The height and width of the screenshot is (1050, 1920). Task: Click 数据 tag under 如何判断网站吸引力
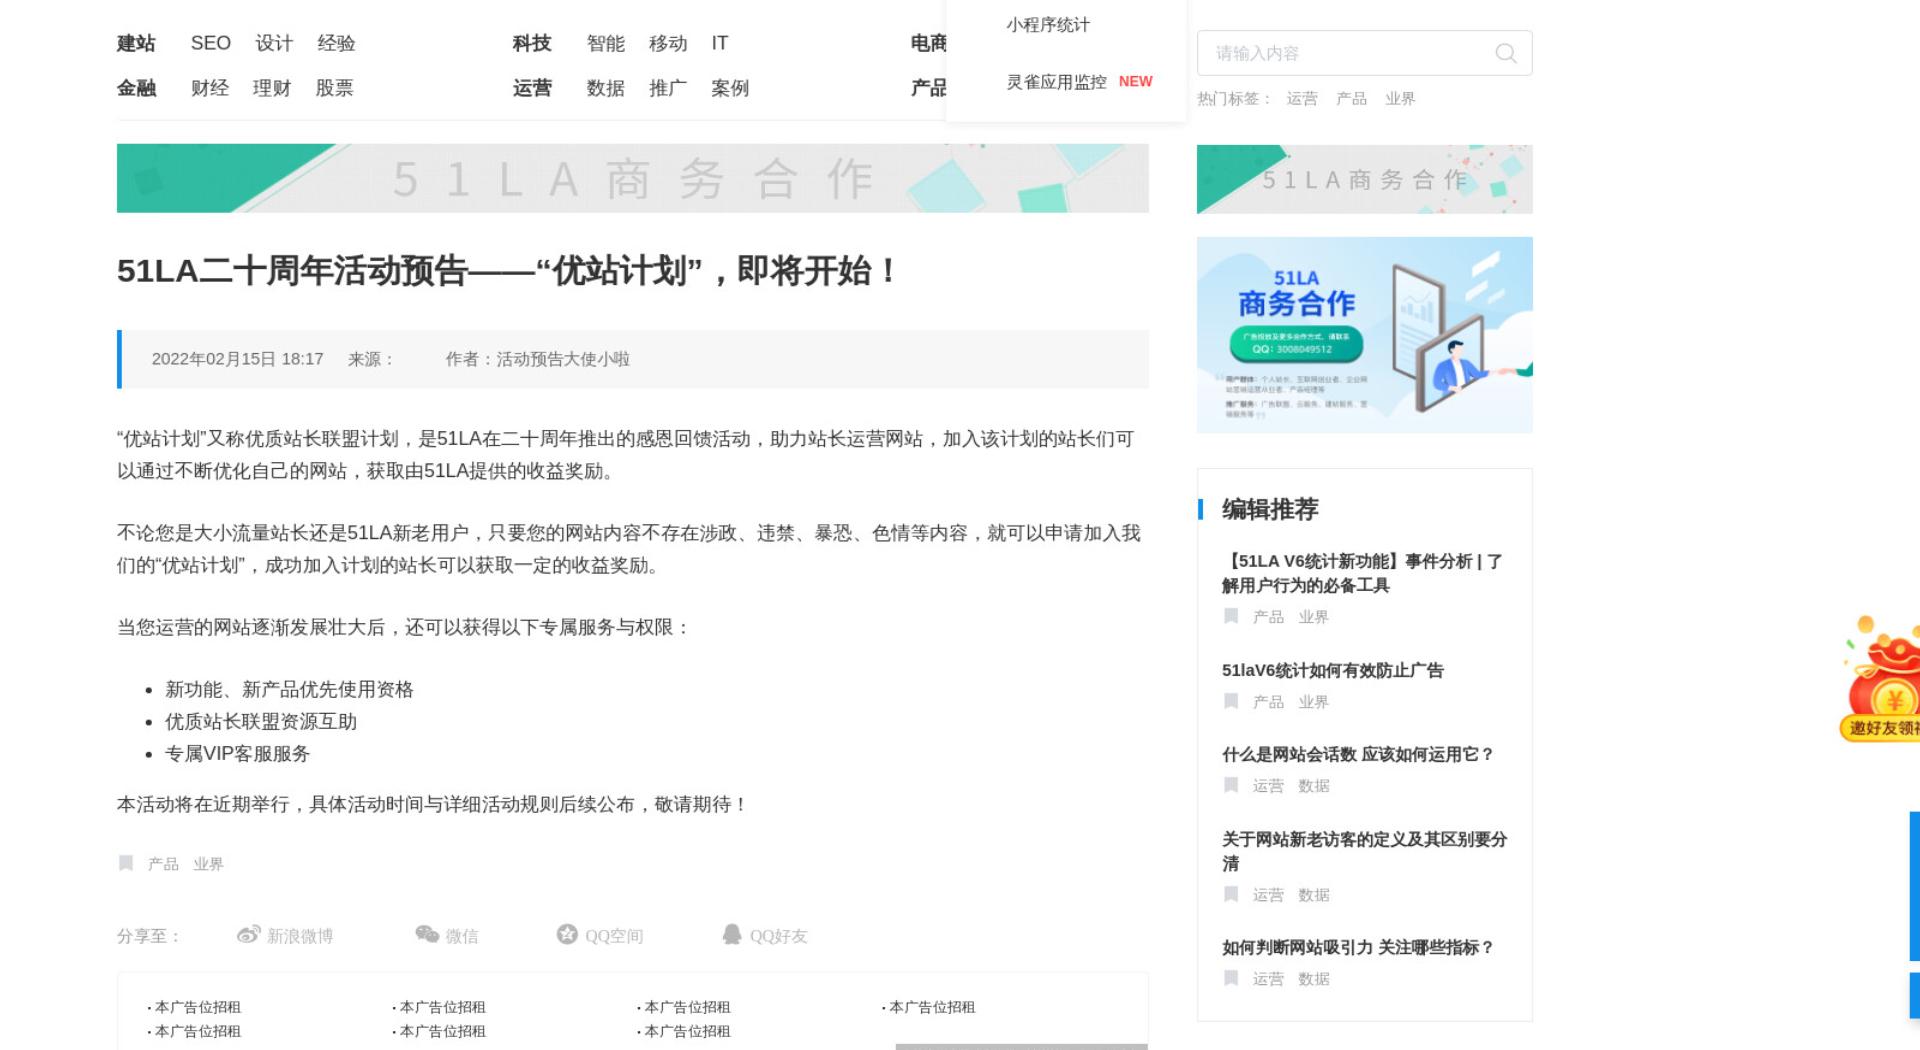tap(1314, 978)
